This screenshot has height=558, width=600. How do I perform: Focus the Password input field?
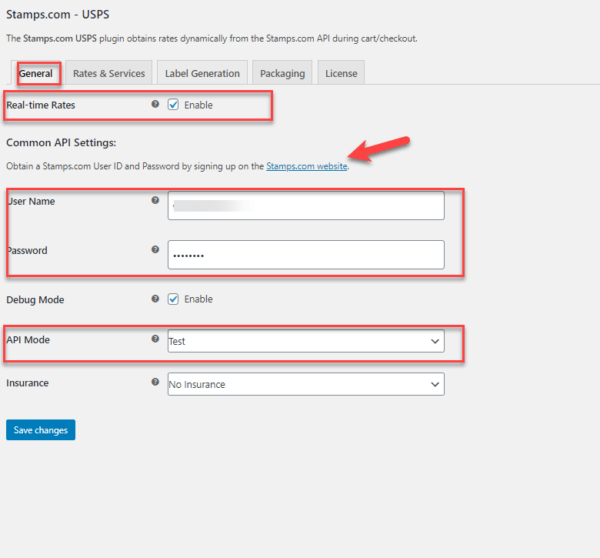[x=306, y=255]
